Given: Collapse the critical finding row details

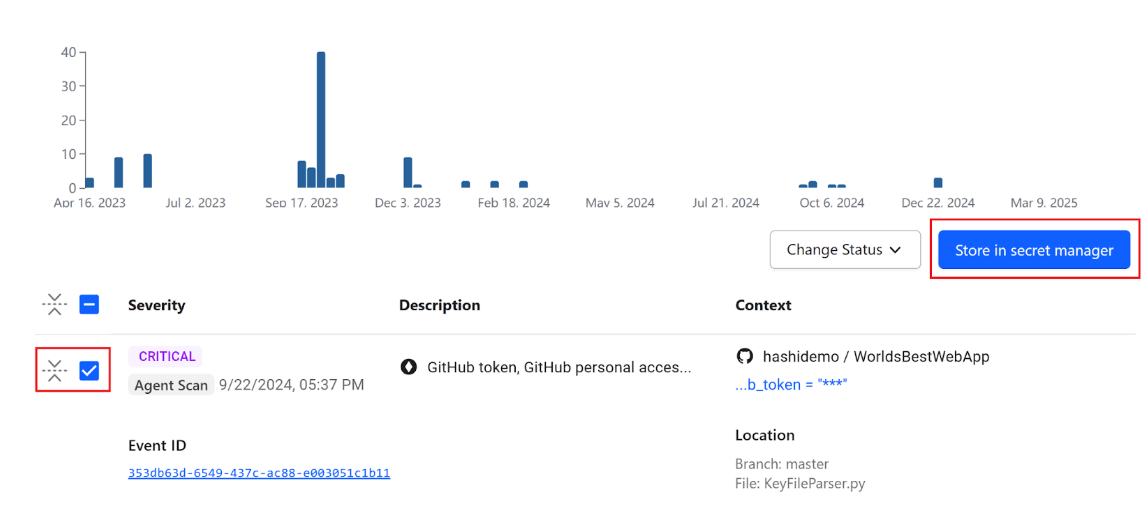Looking at the screenshot, I should 55,371.
